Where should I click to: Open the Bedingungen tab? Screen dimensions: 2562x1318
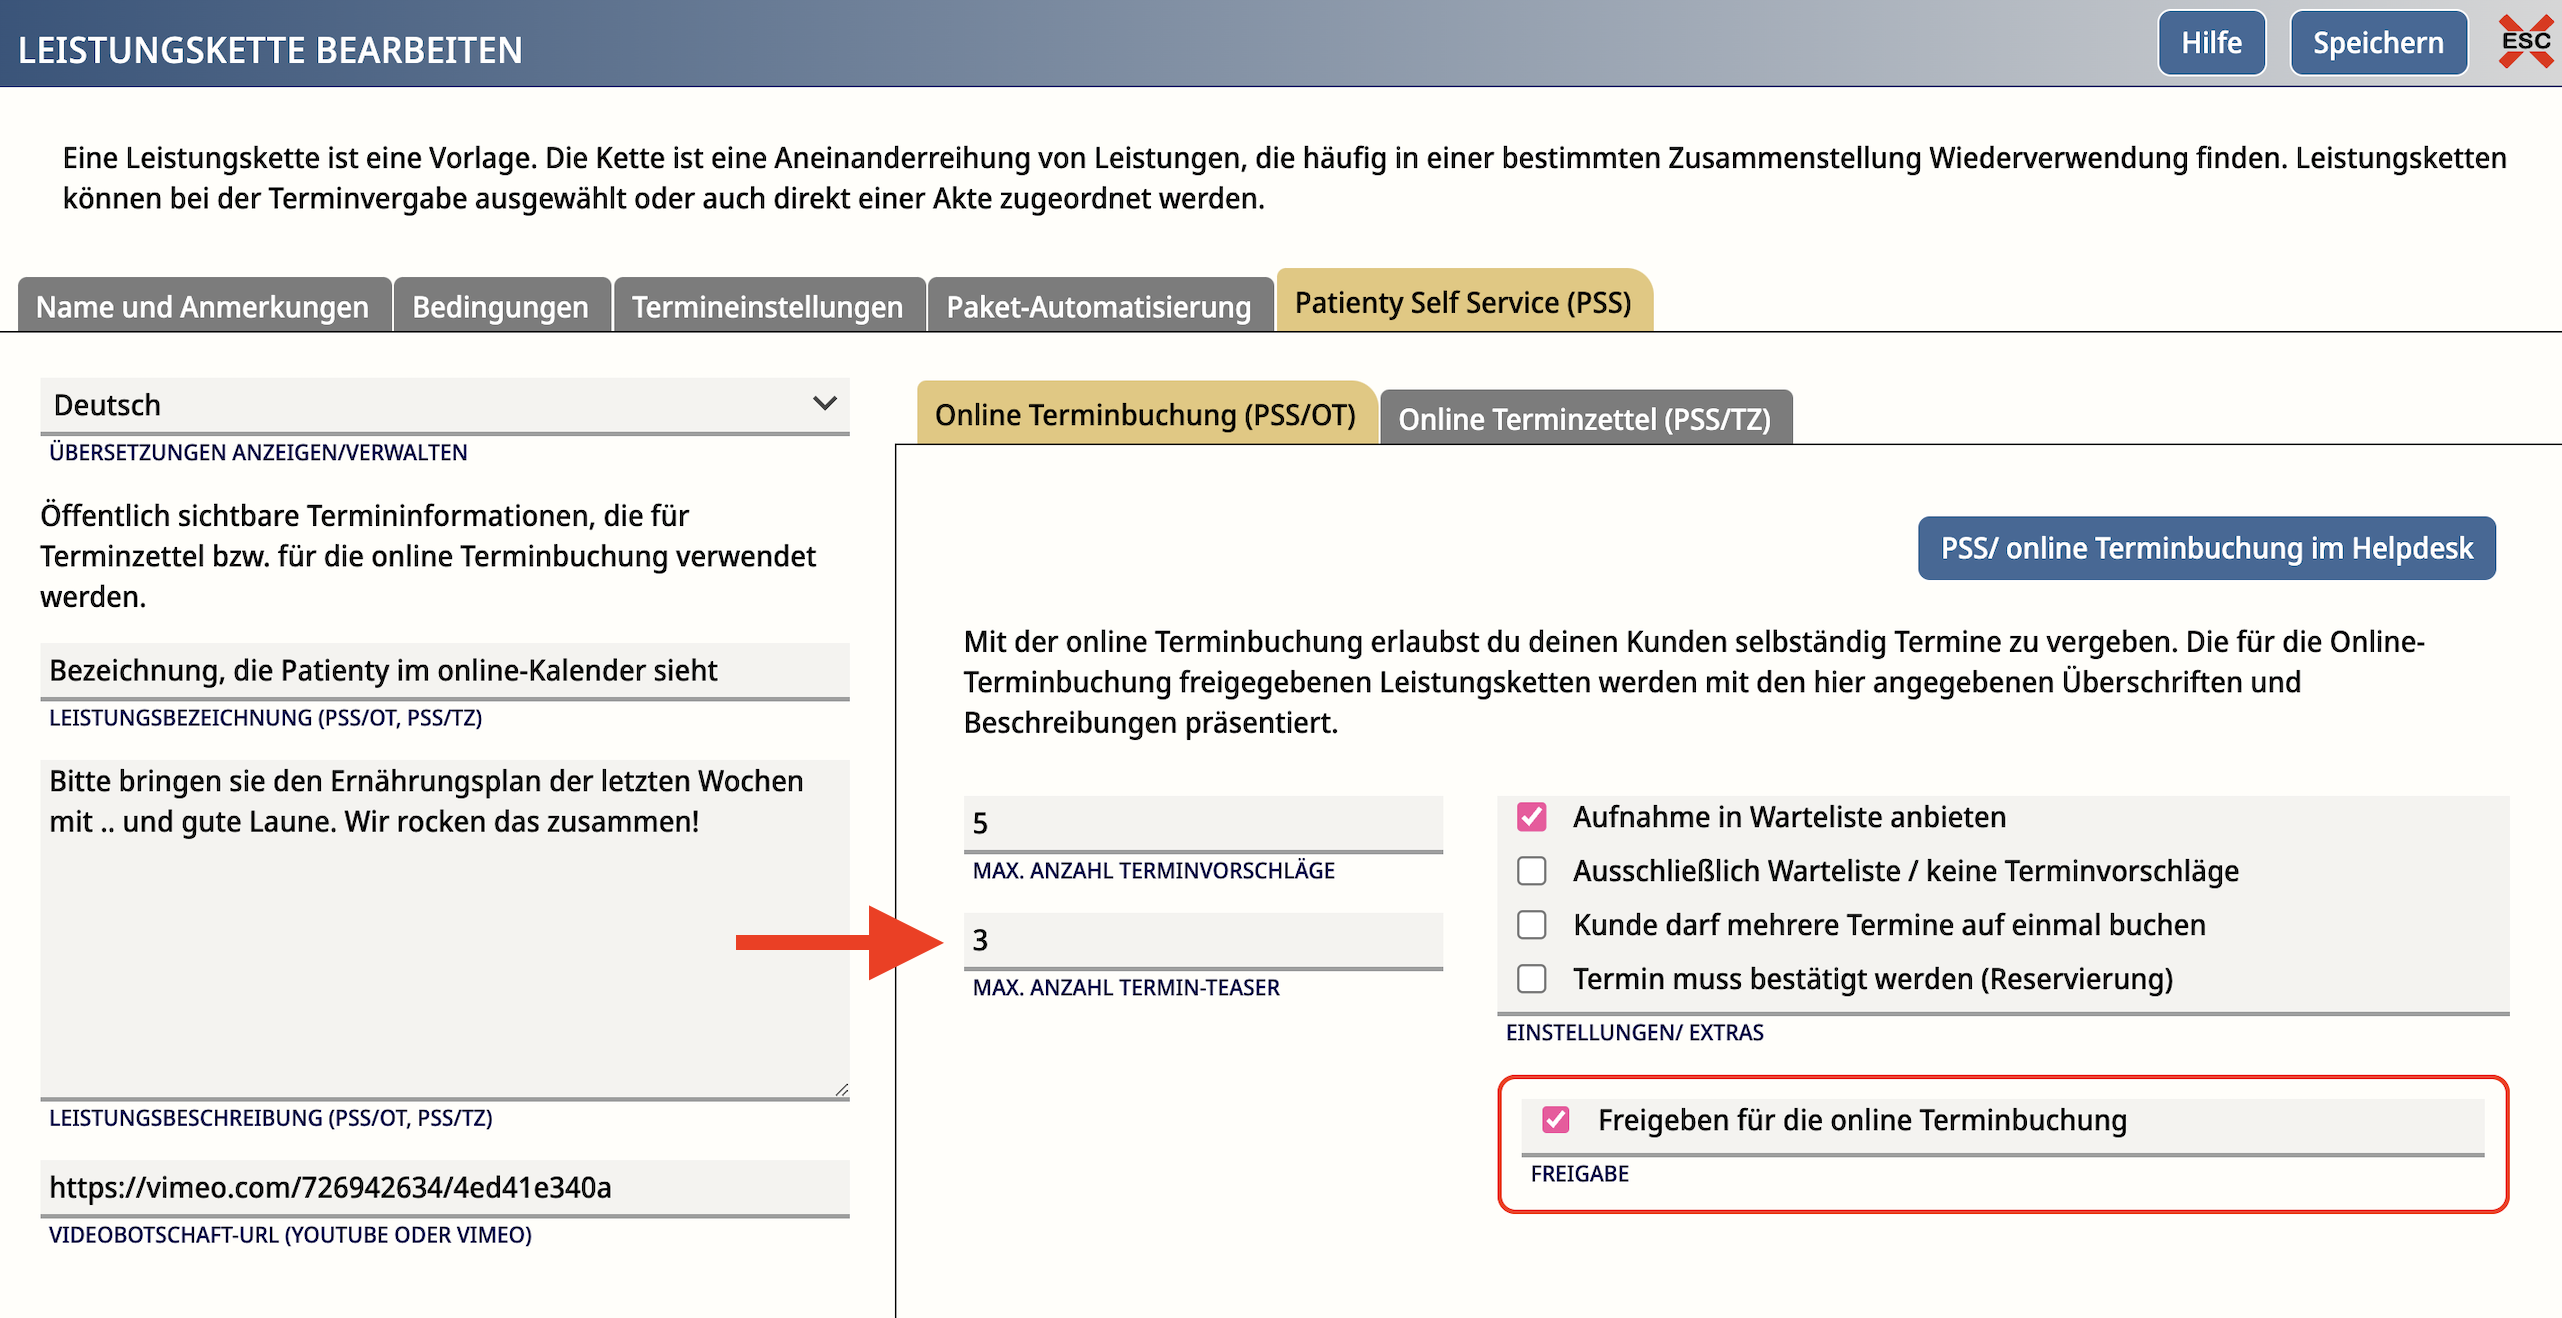tap(501, 306)
